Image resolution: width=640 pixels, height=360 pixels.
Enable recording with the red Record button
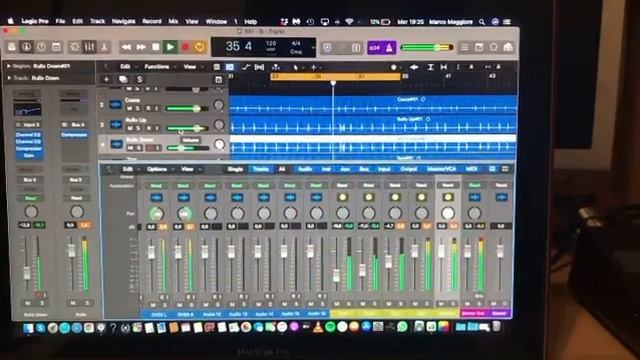[x=185, y=47]
